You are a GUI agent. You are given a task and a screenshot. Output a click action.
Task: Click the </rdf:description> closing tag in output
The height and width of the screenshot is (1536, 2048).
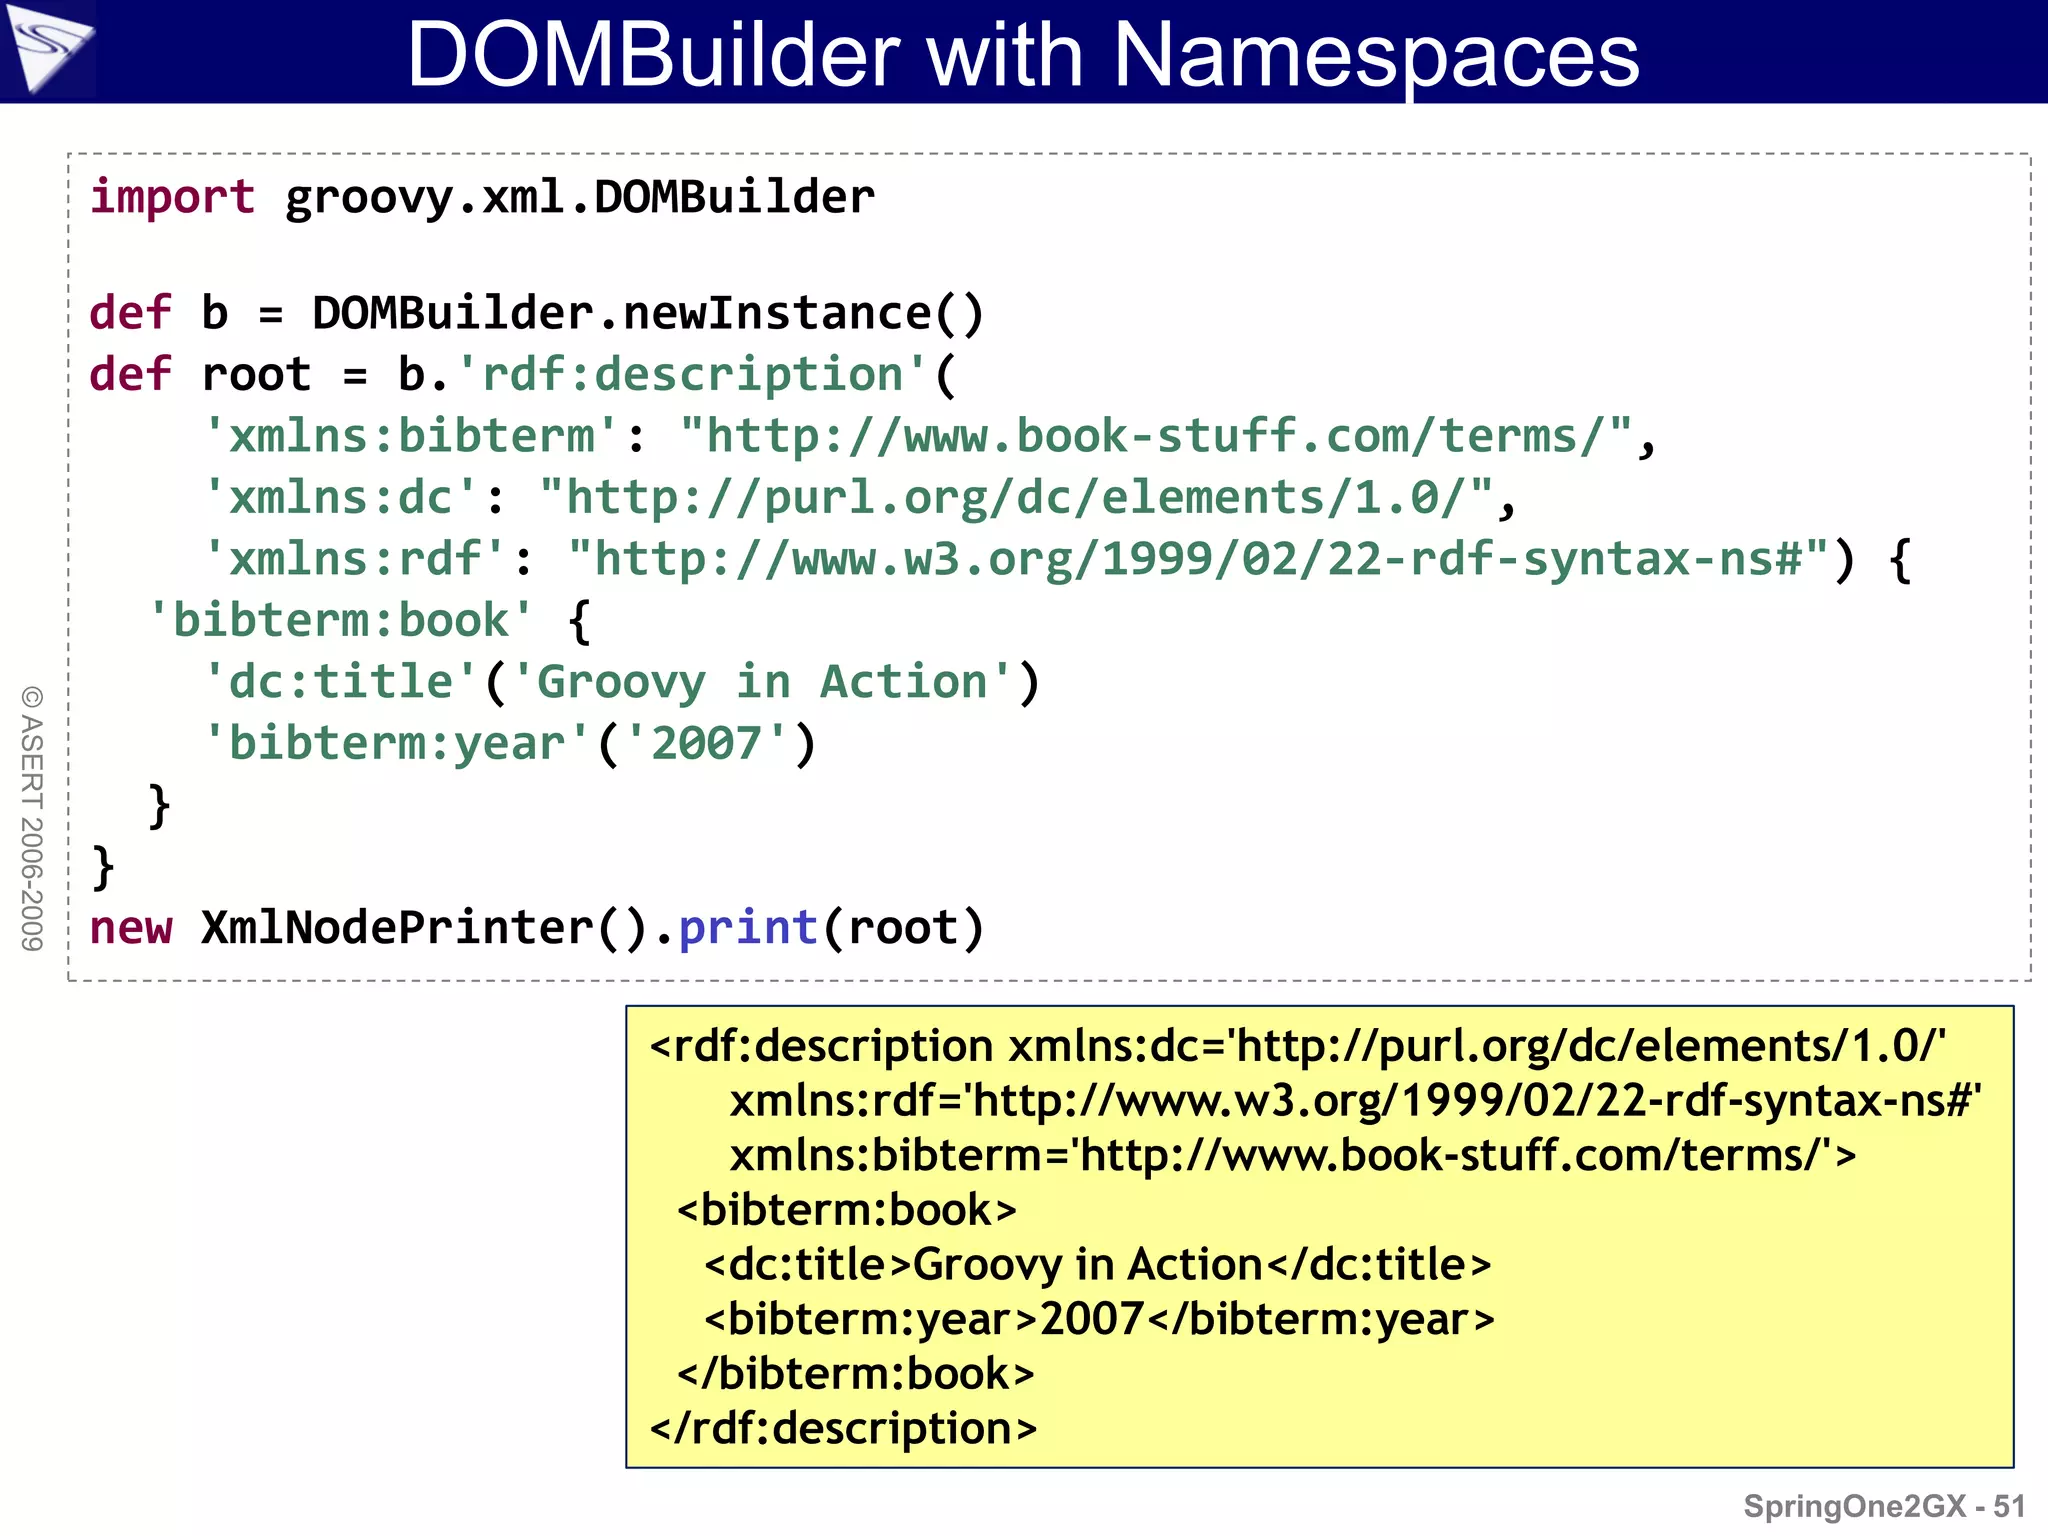tap(843, 1429)
